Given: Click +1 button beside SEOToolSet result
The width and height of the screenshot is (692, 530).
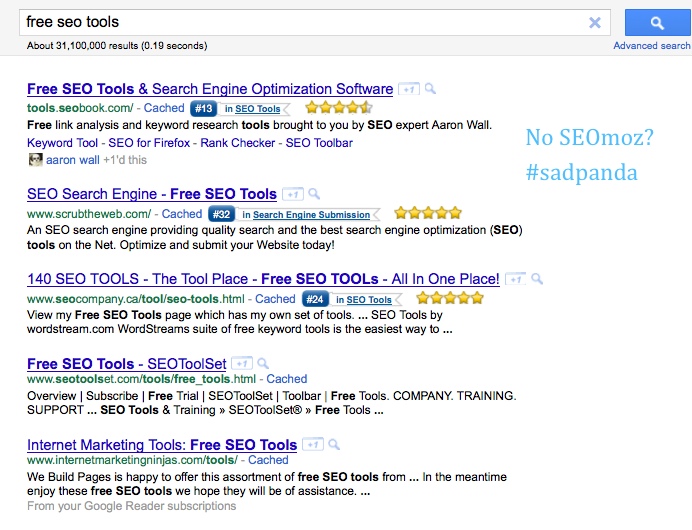Looking at the screenshot, I should pos(242,364).
